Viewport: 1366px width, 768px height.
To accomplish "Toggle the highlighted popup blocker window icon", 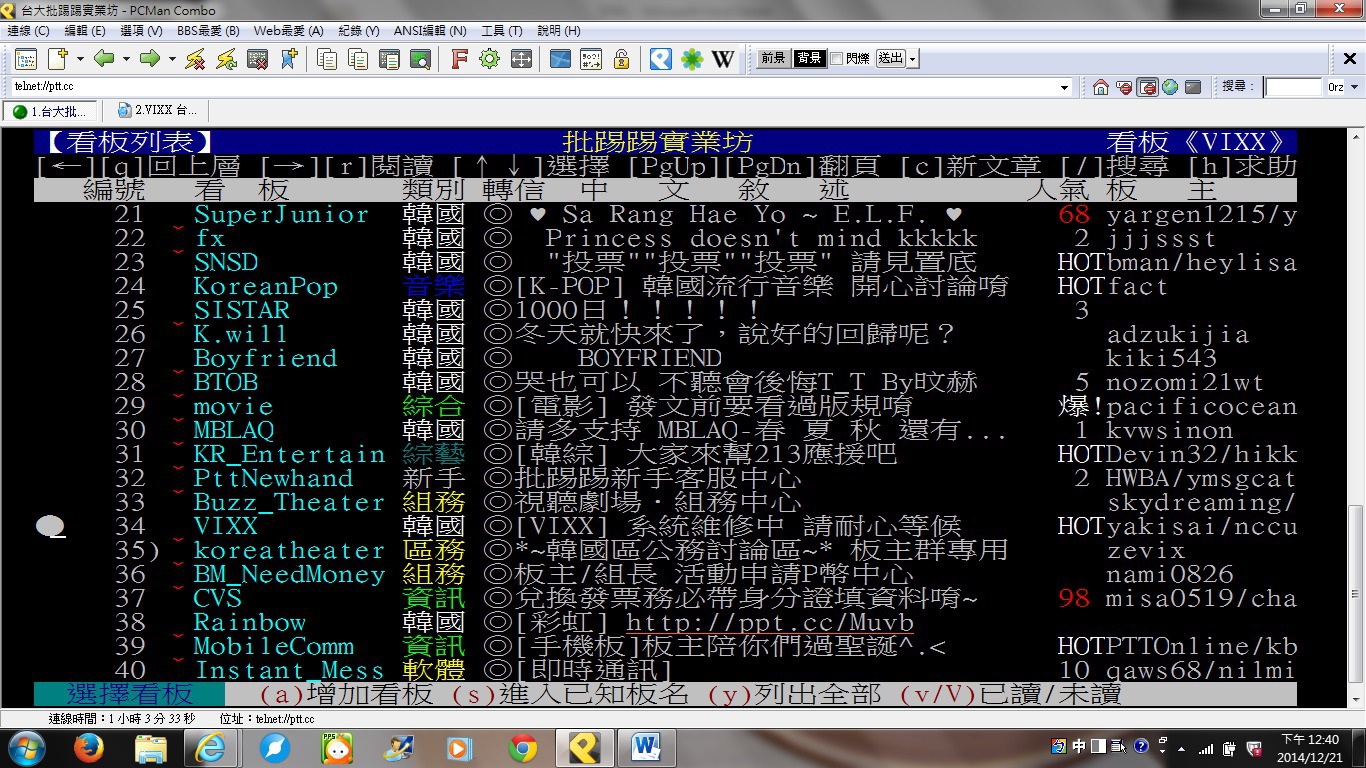I will click(1147, 87).
